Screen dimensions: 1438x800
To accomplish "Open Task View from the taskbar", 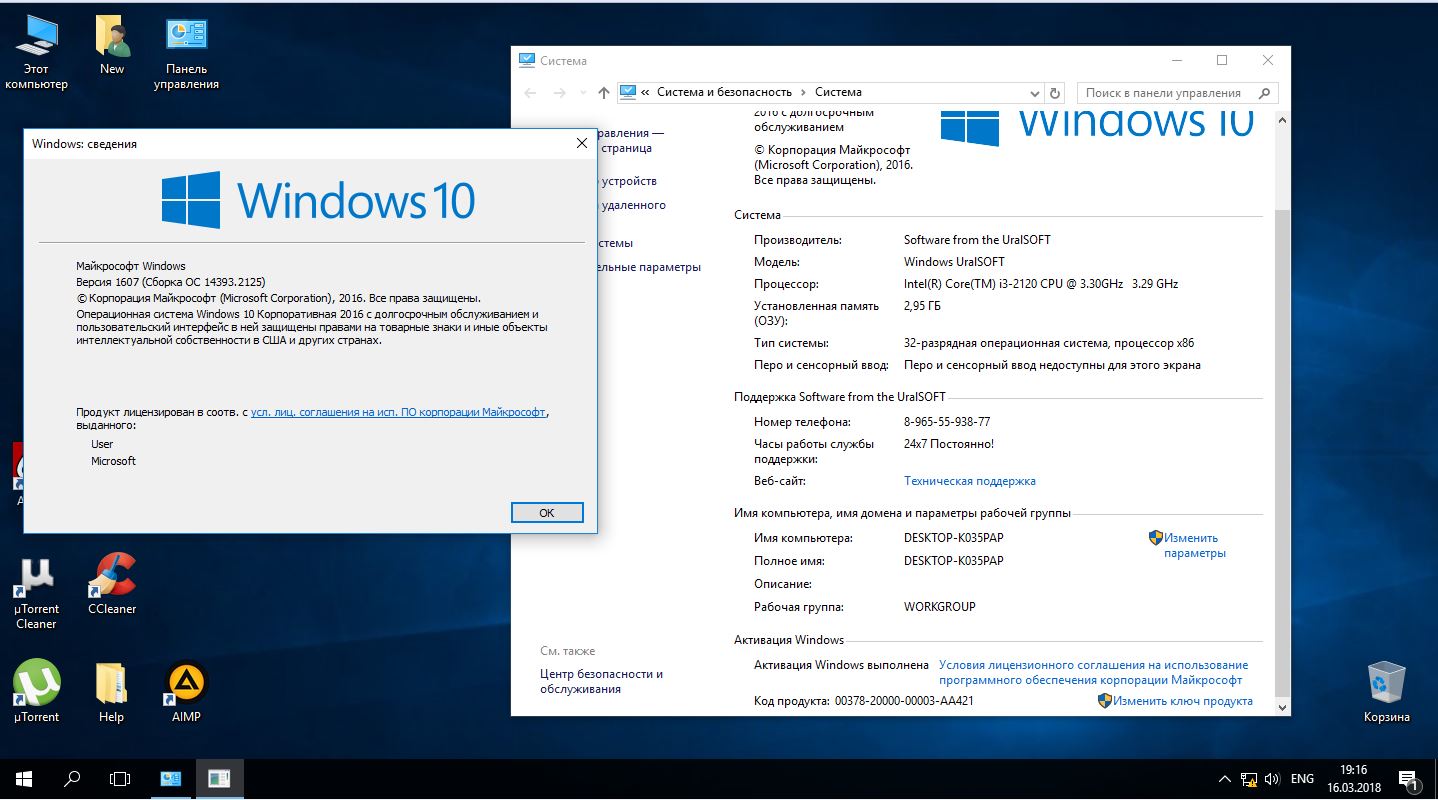I will (120, 779).
